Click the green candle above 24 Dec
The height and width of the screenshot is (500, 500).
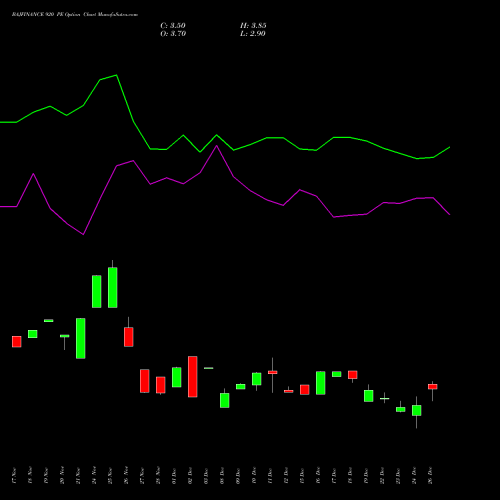pyautogui.click(x=417, y=410)
